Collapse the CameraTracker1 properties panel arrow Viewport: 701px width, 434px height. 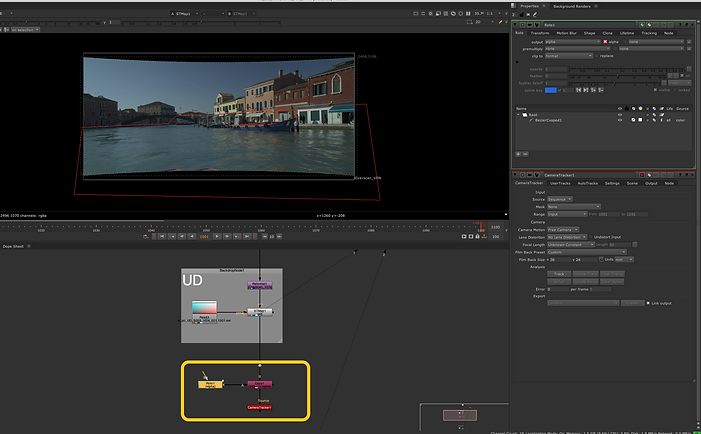tap(515, 175)
